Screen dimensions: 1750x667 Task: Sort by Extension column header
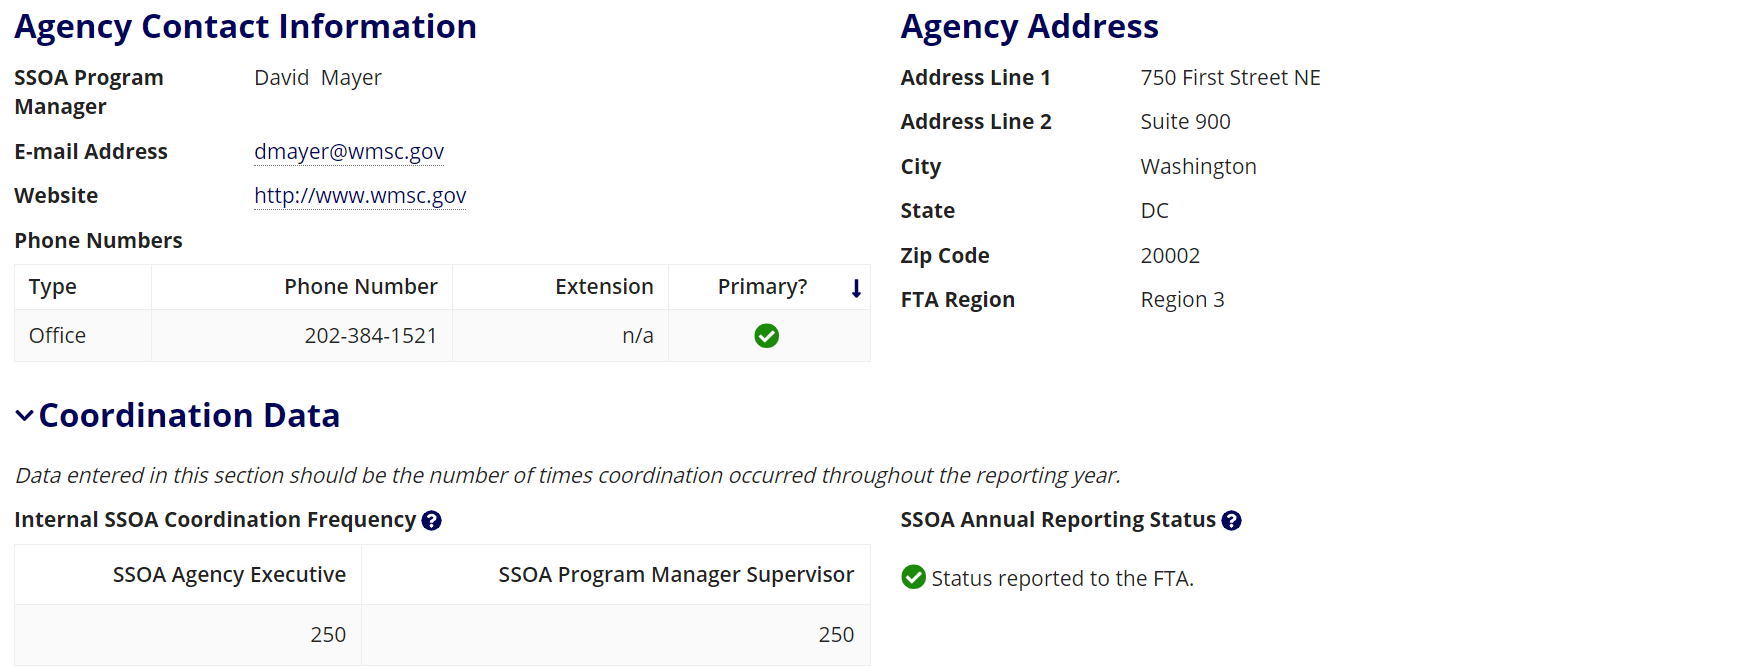pos(604,287)
